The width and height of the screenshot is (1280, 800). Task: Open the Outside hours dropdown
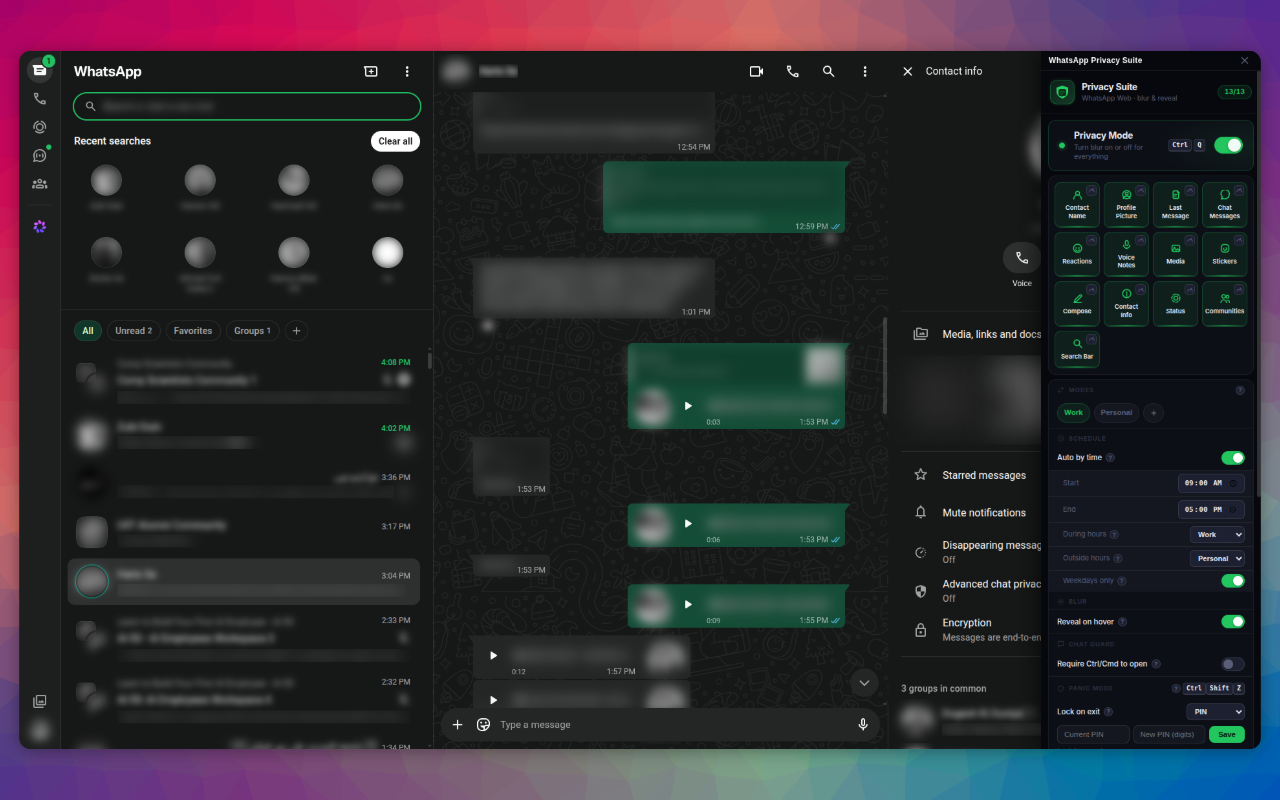pyautogui.click(x=1217, y=559)
